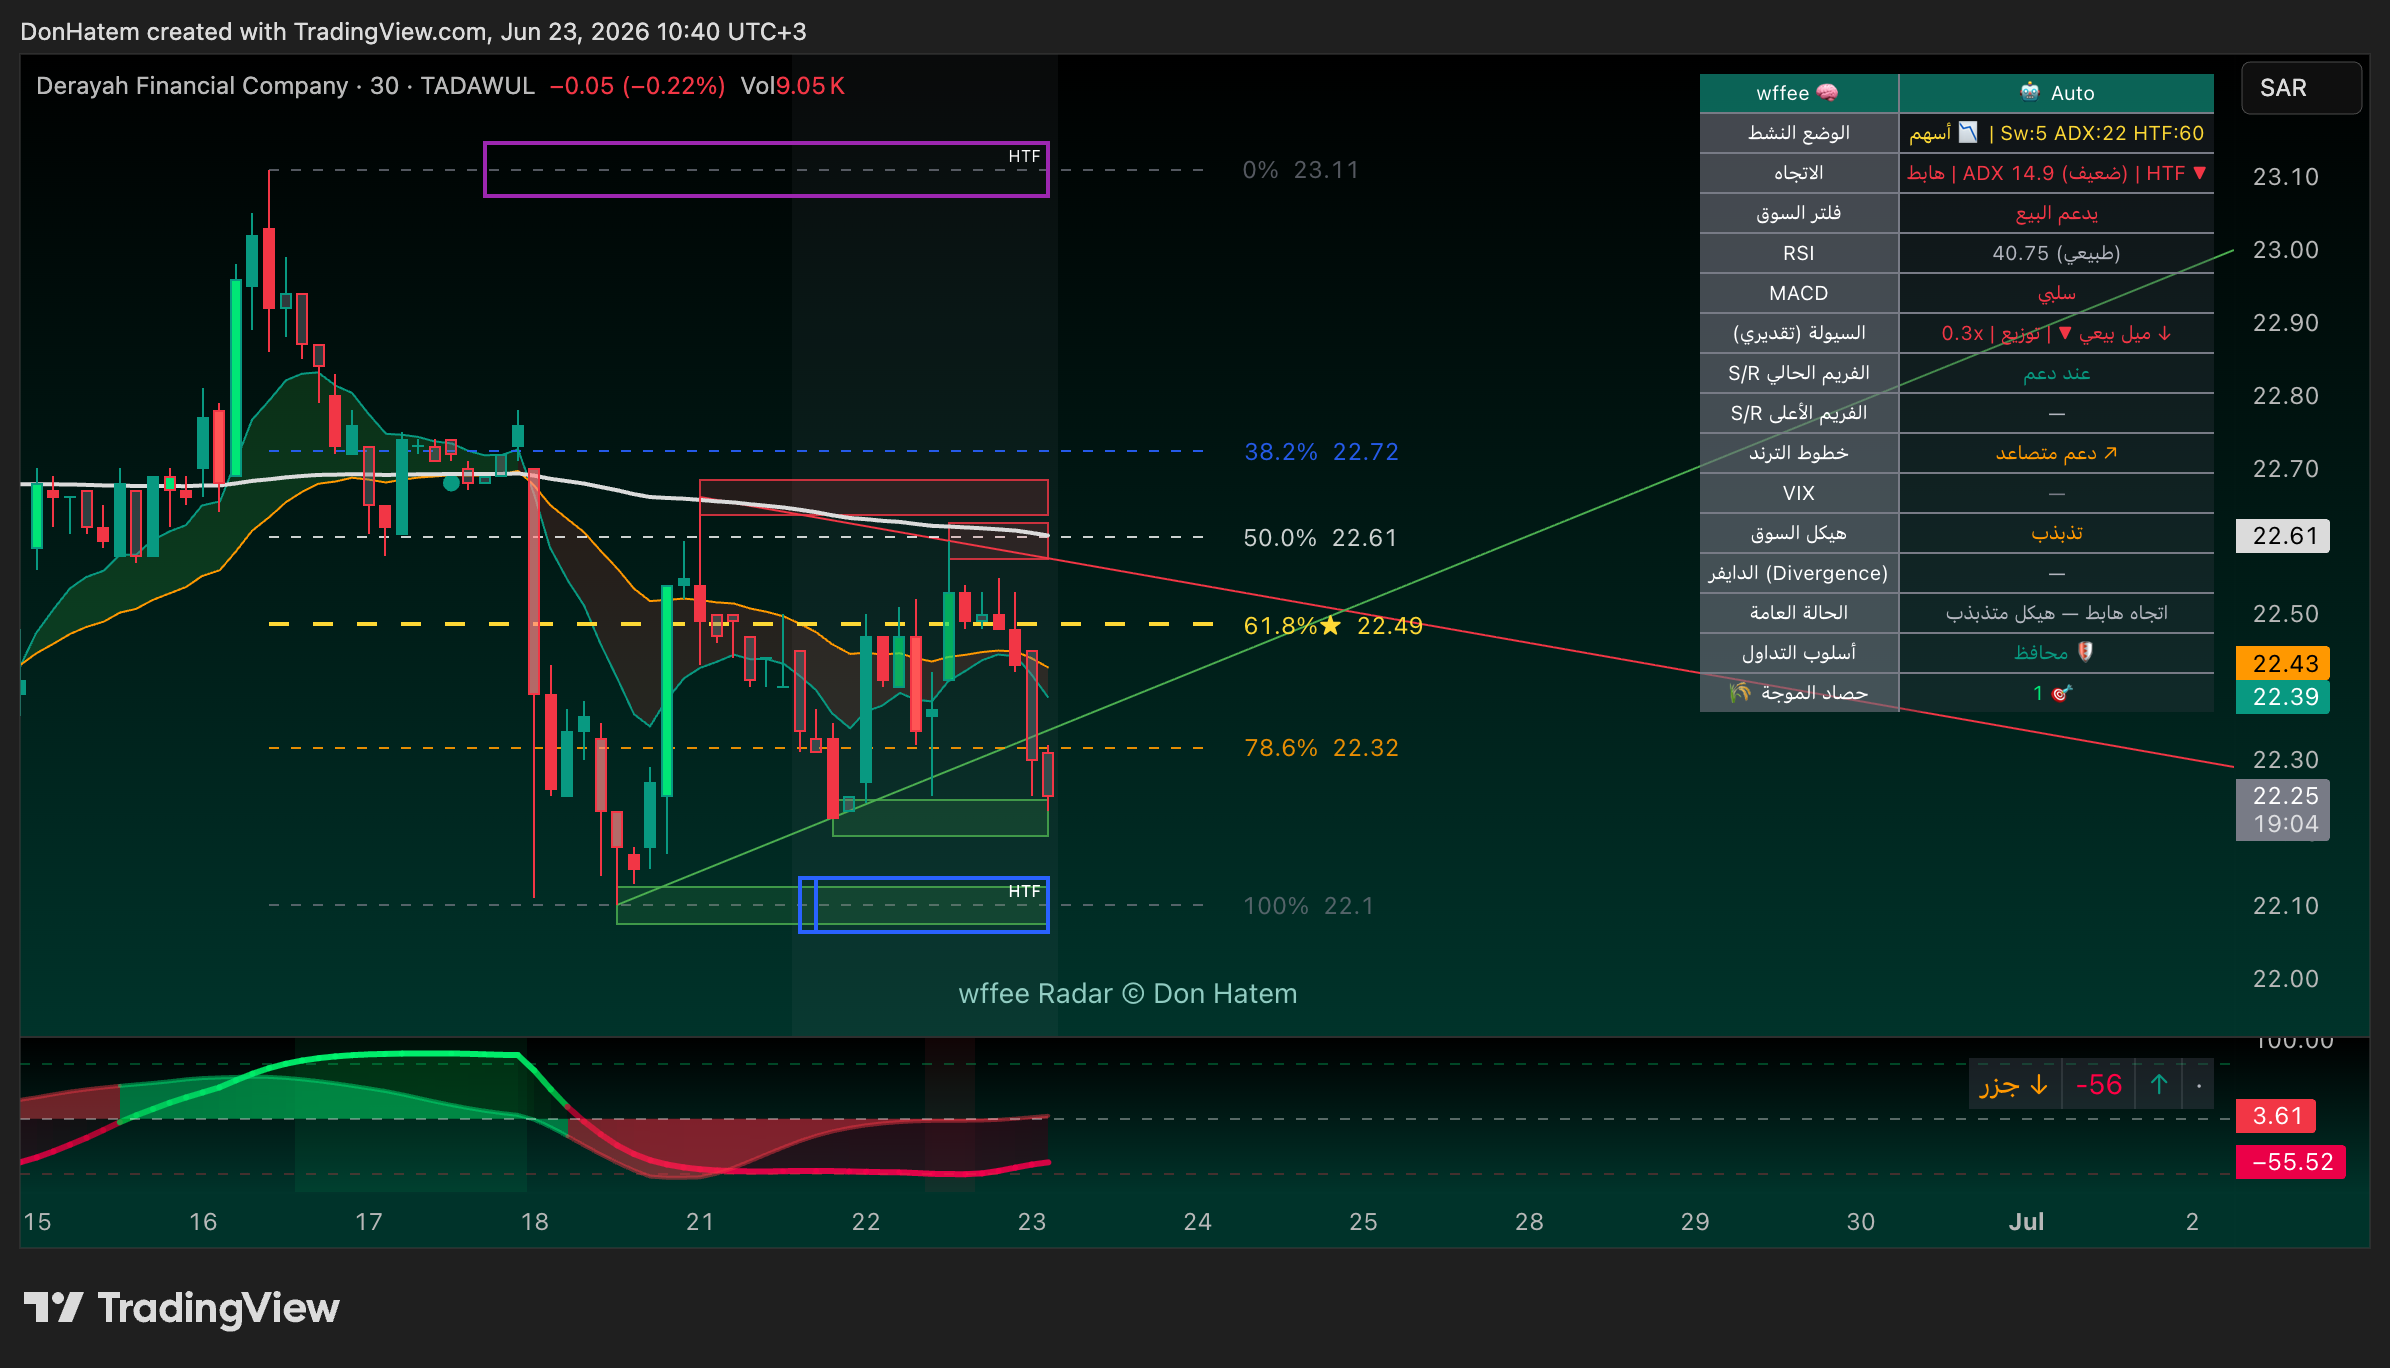
Task: Click the تذبذب value cell
Action: click(2056, 533)
